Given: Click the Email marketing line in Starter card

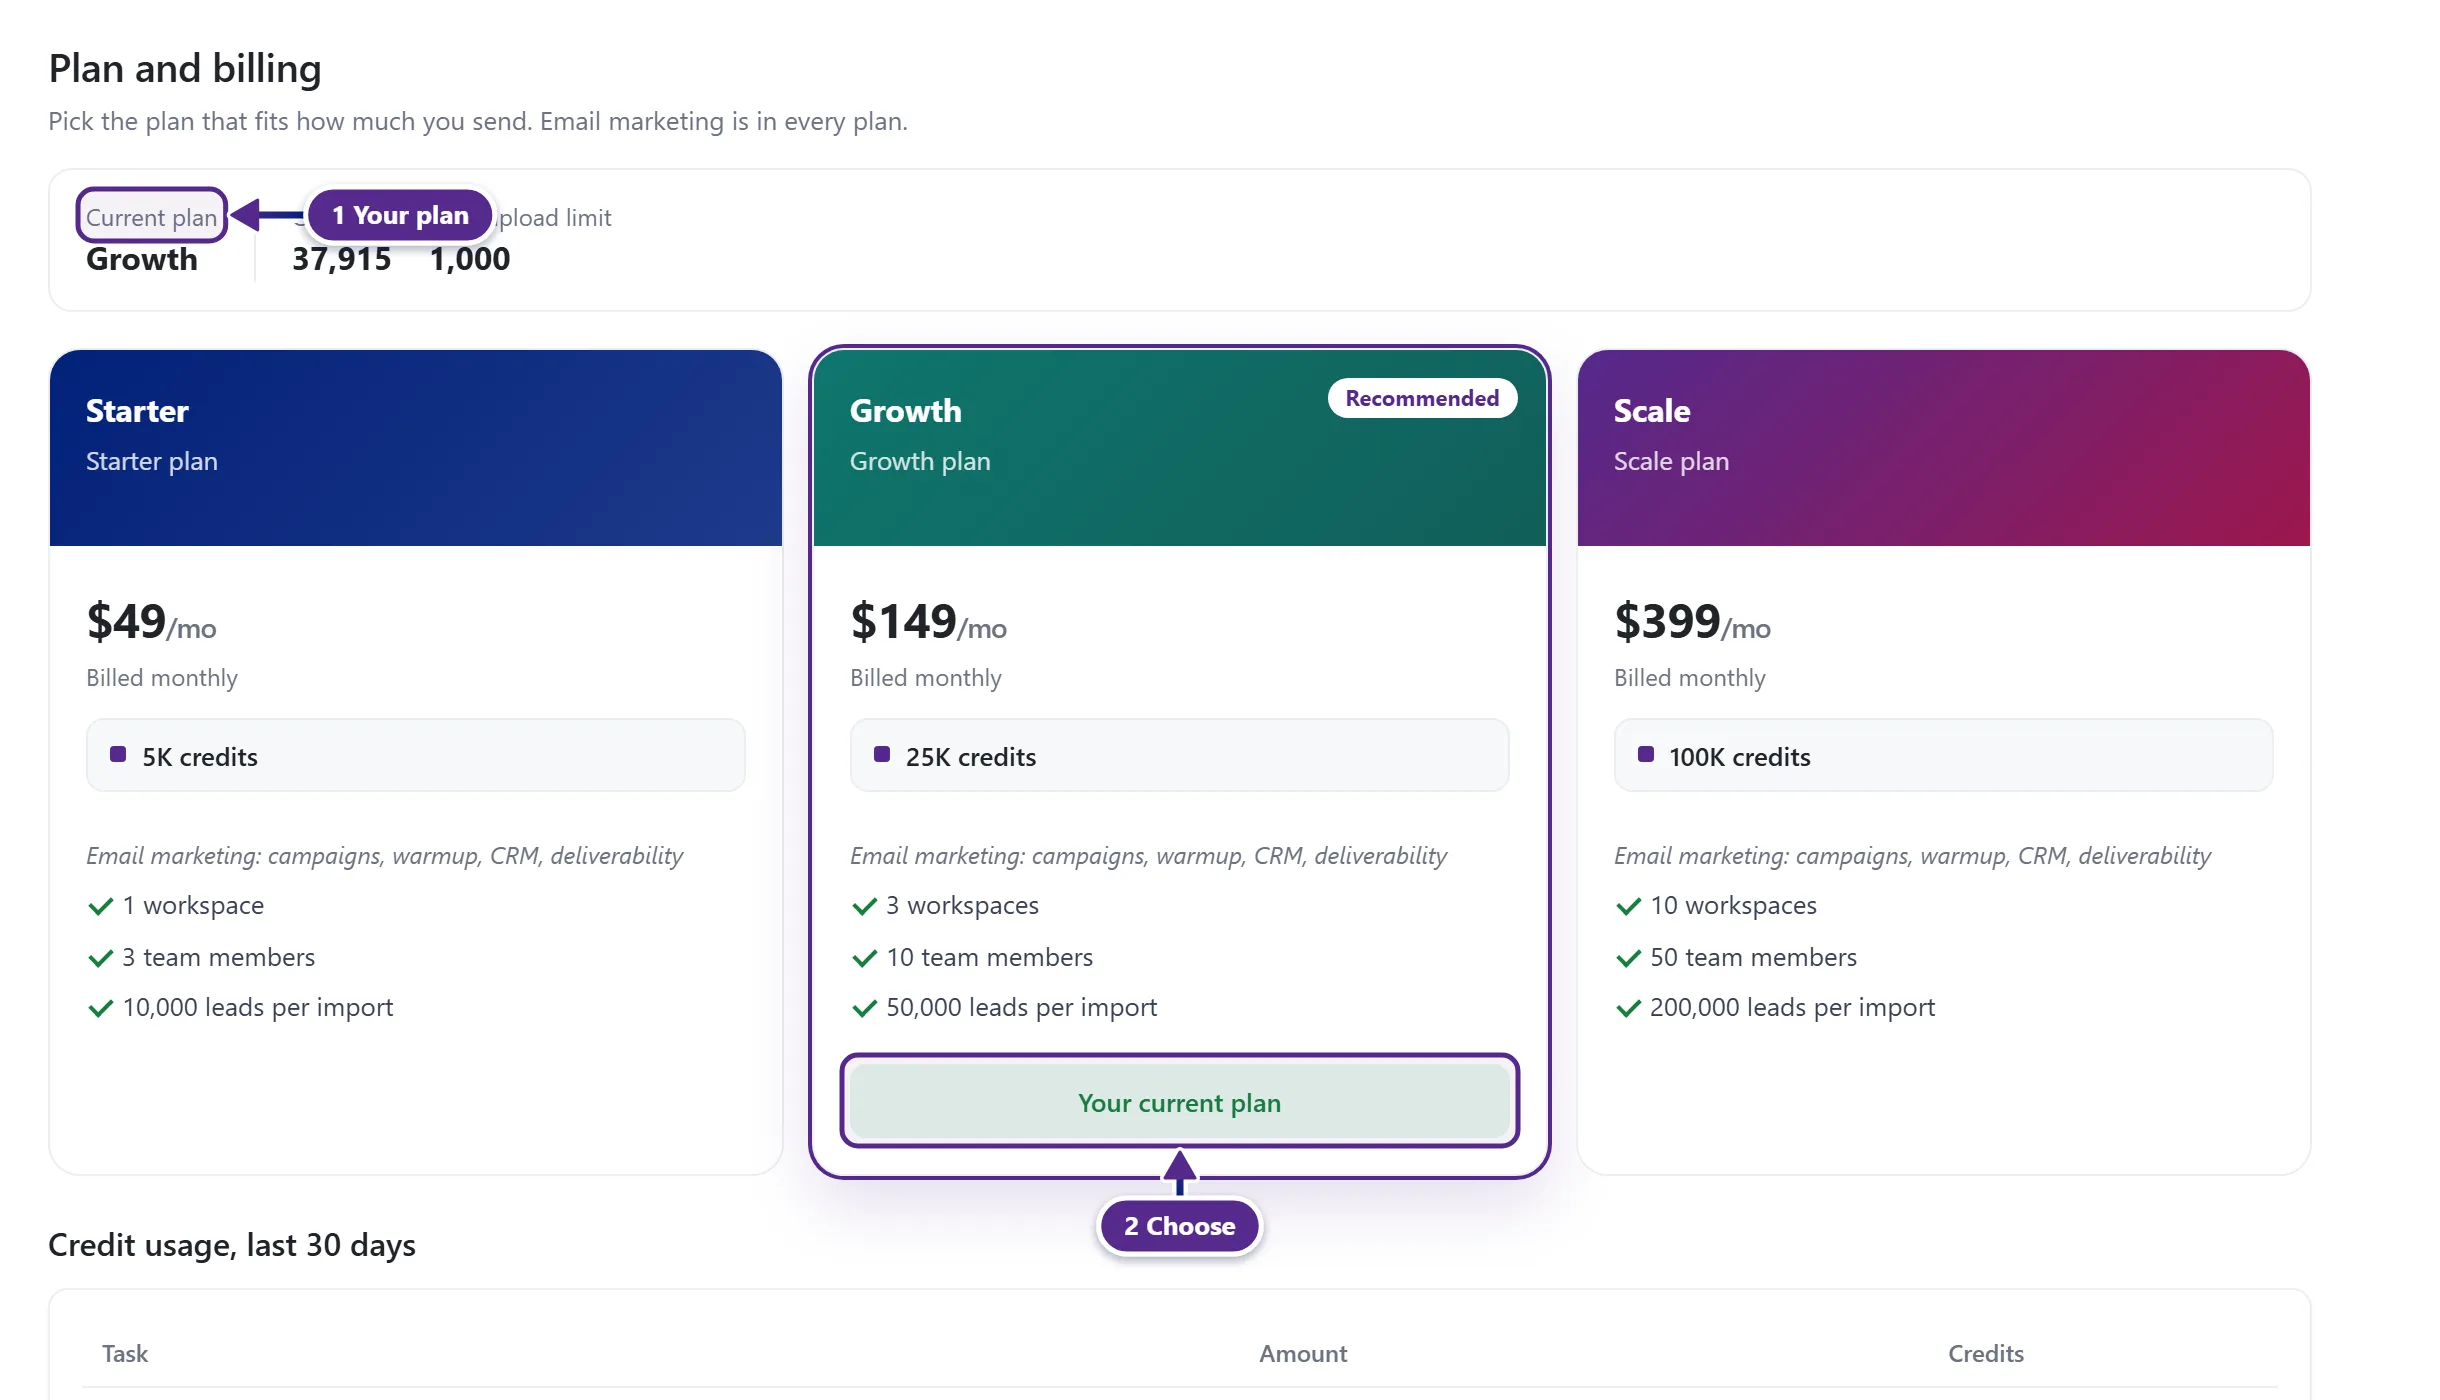Looking at the screenshot, I should (x=385, y=855).
